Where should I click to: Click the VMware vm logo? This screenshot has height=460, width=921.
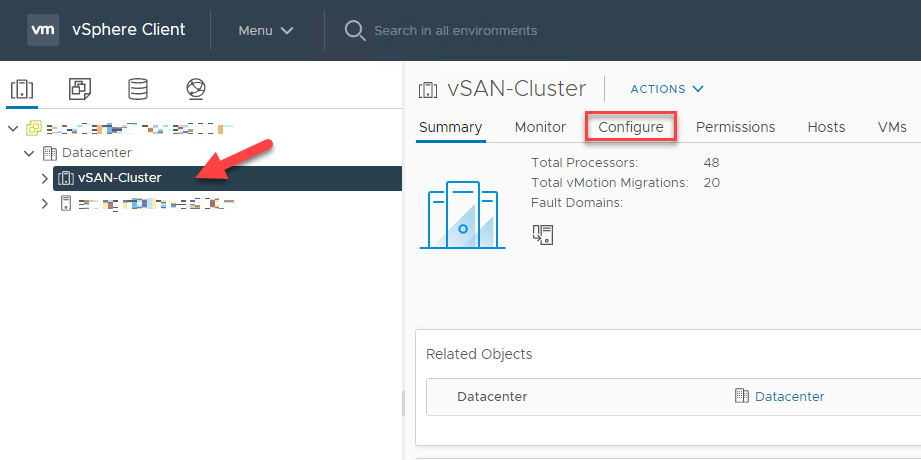pyautogui.click(x=42, y=30)
